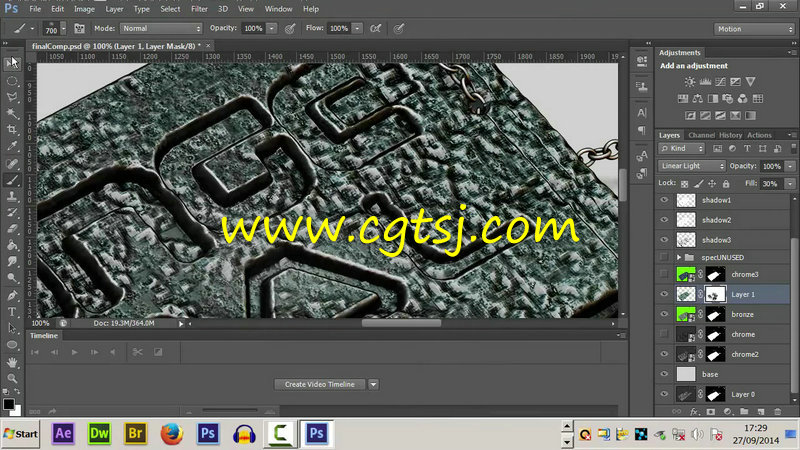Open the Filter menu
Screen dimensions: 800x450
(x=199, y=9)
